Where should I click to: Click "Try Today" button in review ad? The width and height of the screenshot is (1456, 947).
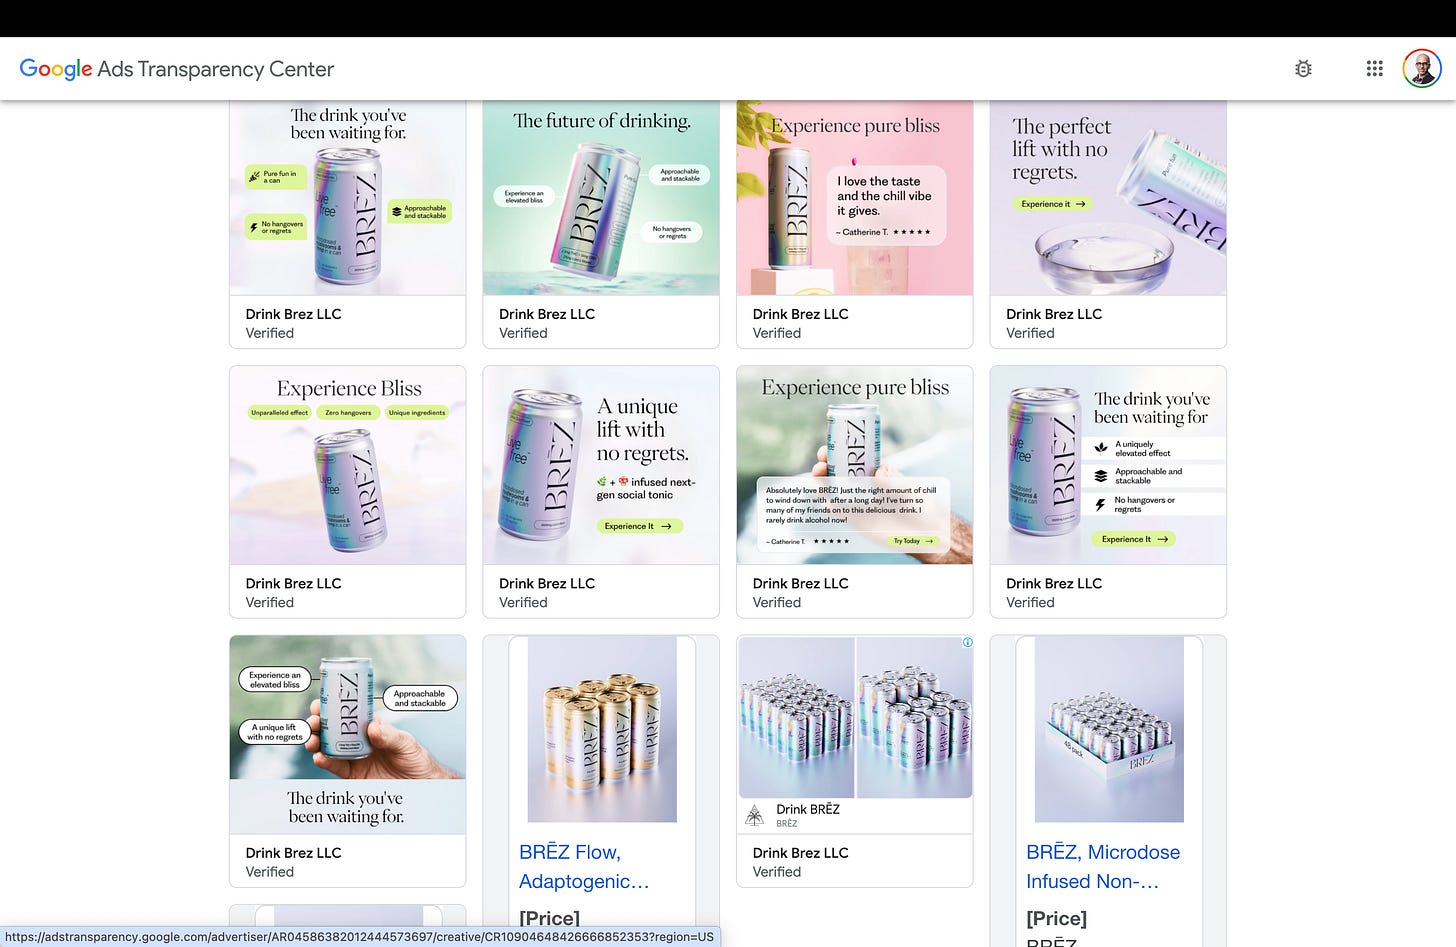click(x=914, y=541)
